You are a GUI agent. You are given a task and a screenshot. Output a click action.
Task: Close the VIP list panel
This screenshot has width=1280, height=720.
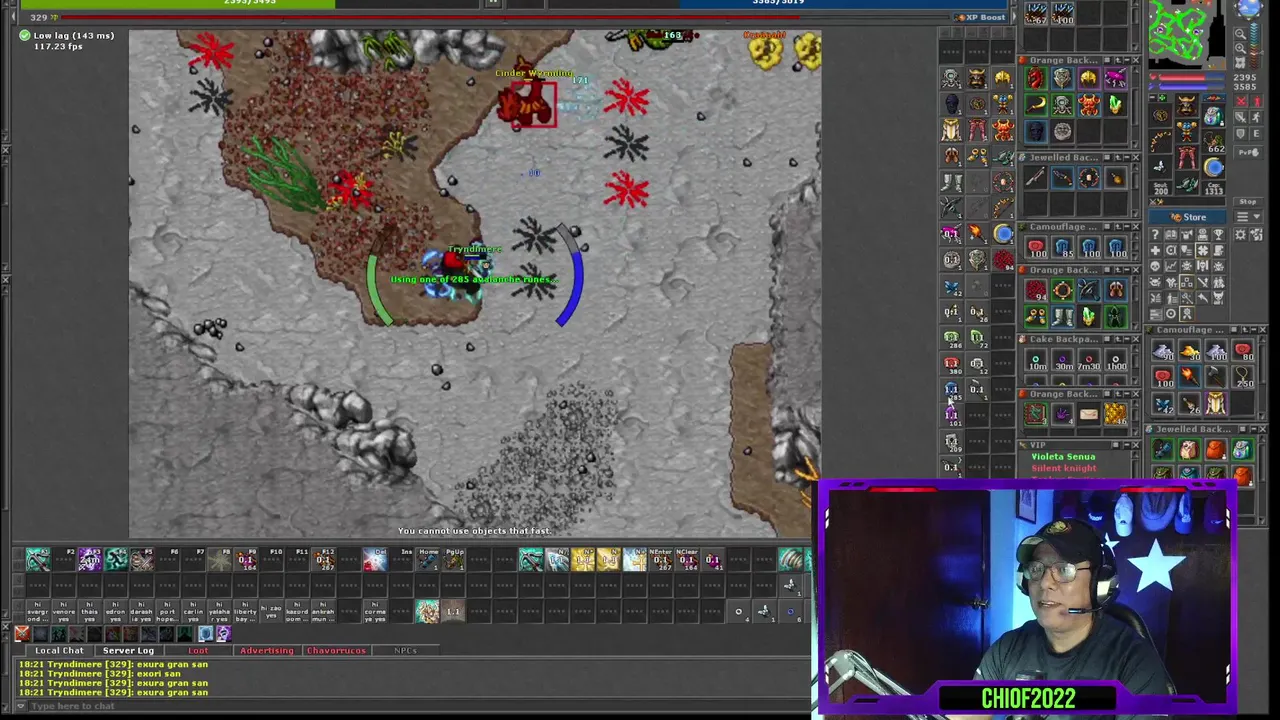[1136, 445]
